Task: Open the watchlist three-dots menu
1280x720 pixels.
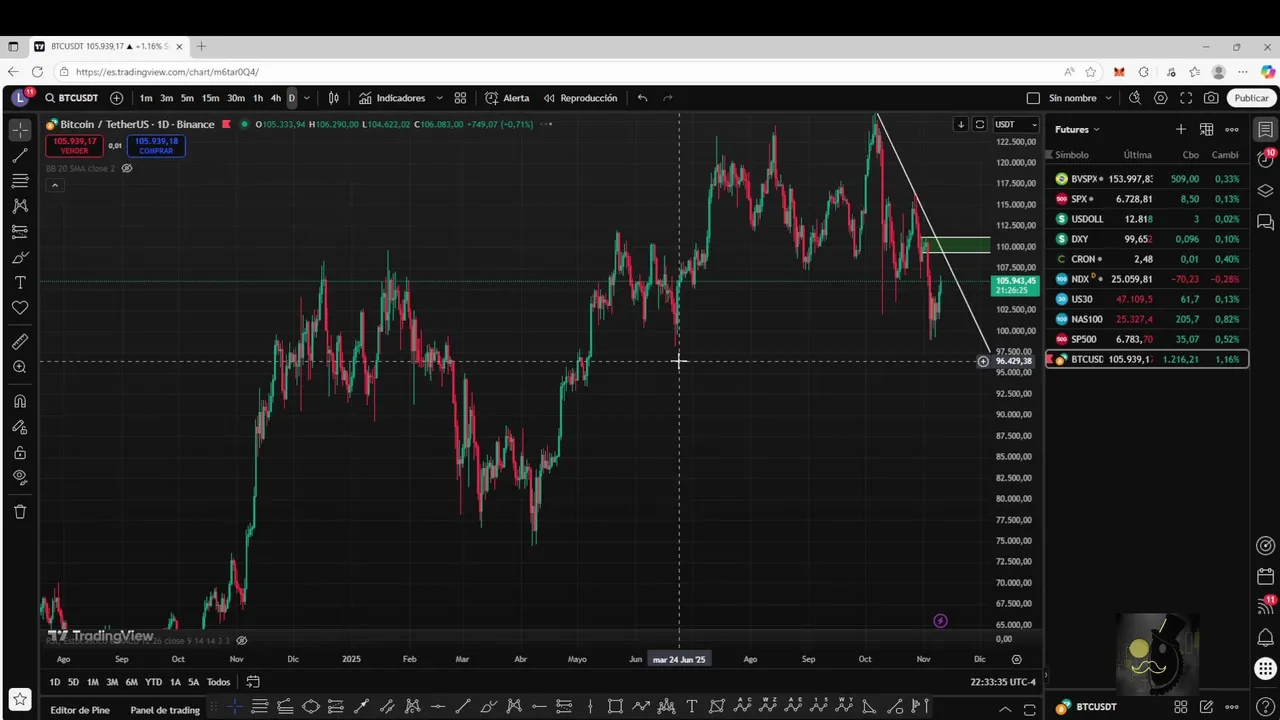Action: click(x=1232, y=129)
